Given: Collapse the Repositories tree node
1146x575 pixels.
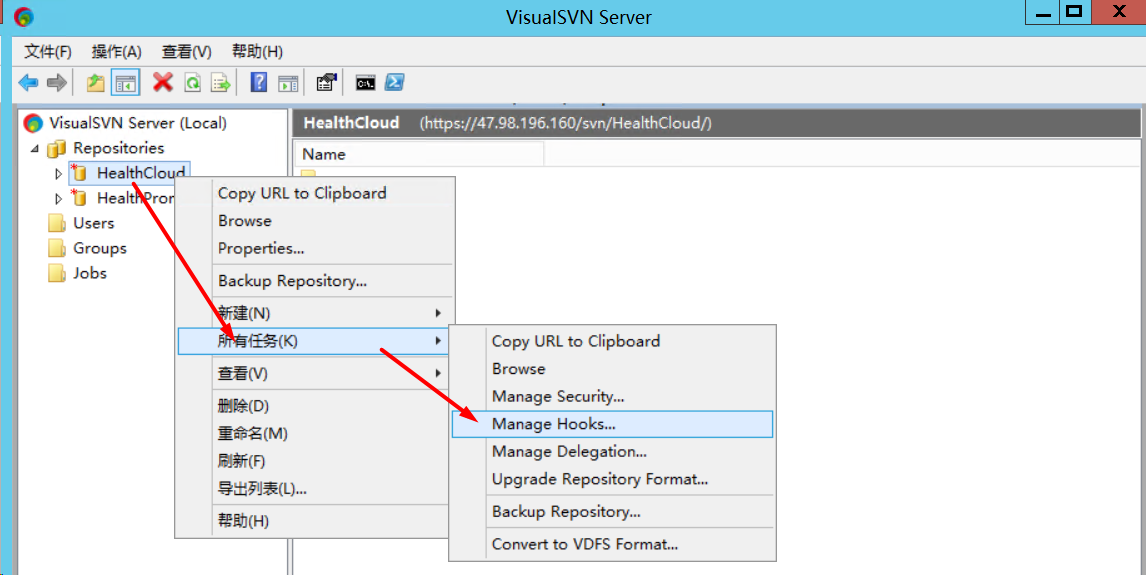Looking at the screenshot, I should 34,148.
